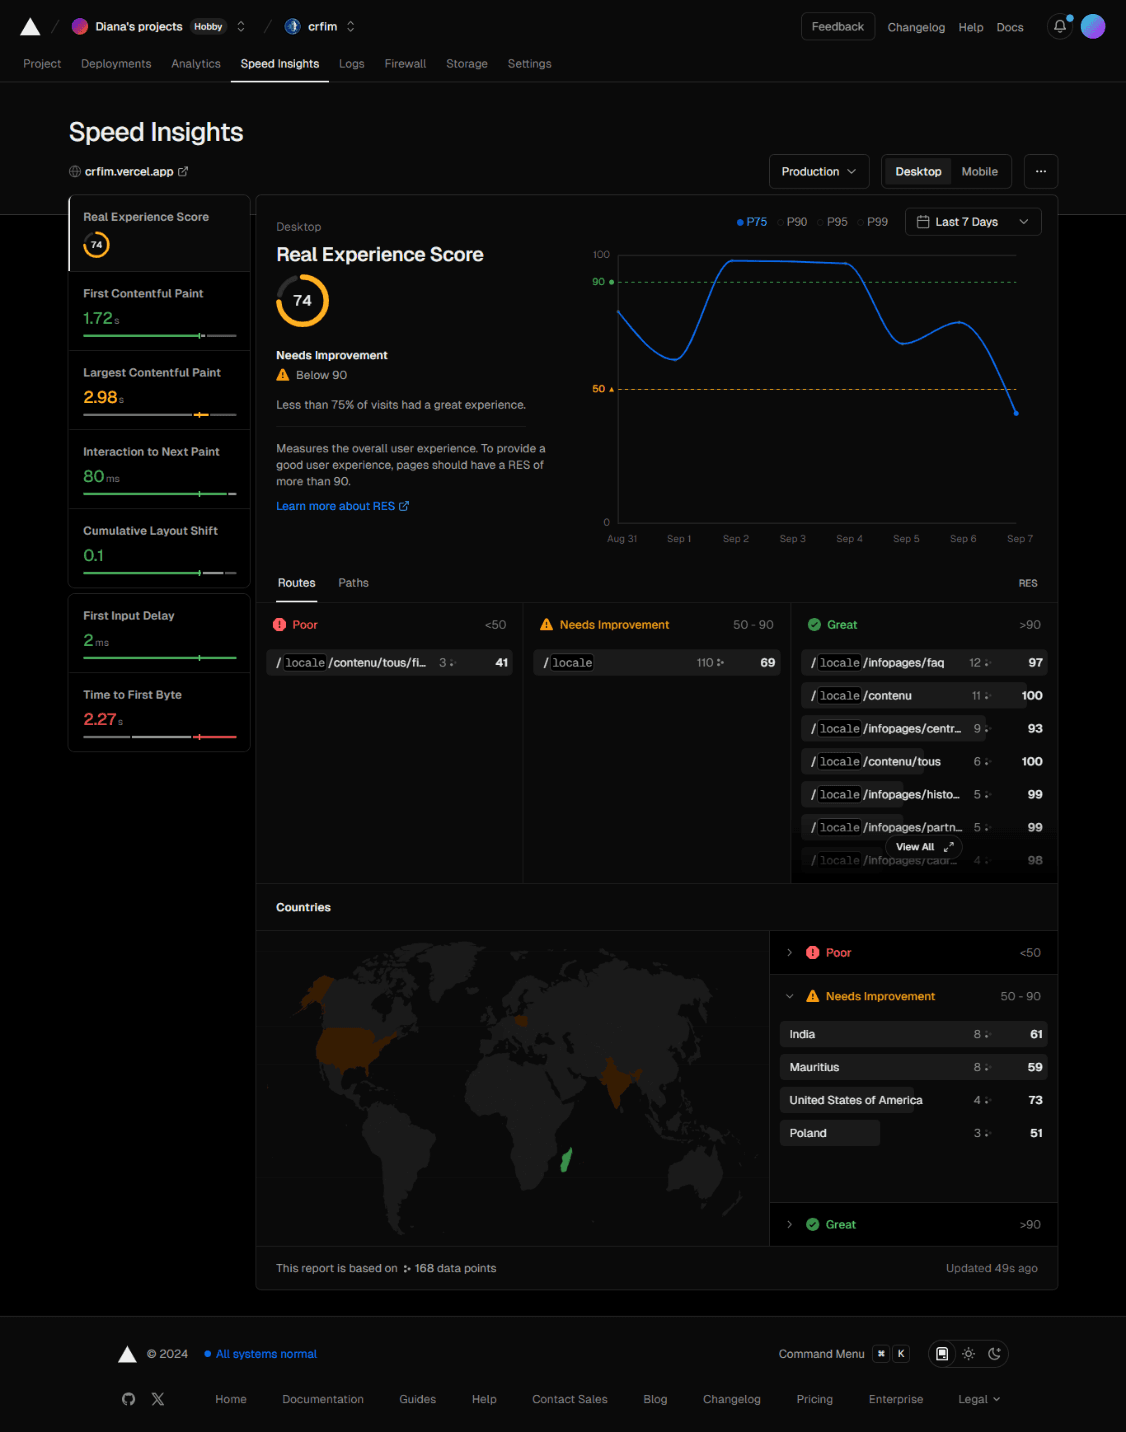This screenshot has height=1432, width=1126.
Task: Click Diana's projects team avatar
Action: pyautogui.click(x=80, y=27)
